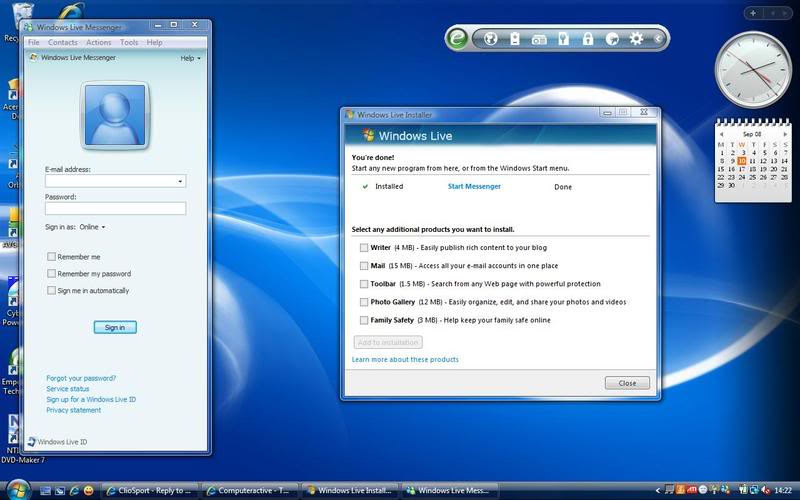Open the Help dropdown in Messenger header
Image resolution: width=800 pixels, height=500 pixels.
[188, 59]
